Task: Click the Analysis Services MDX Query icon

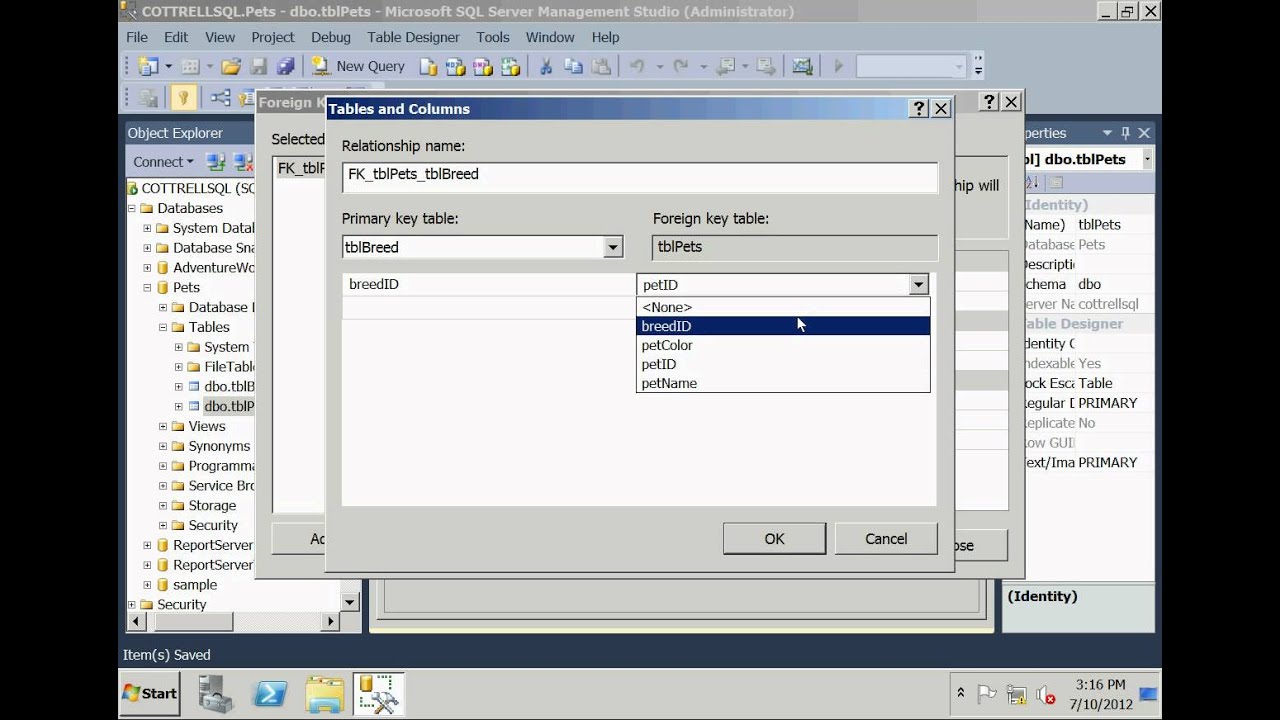Action: click(456, 66)
